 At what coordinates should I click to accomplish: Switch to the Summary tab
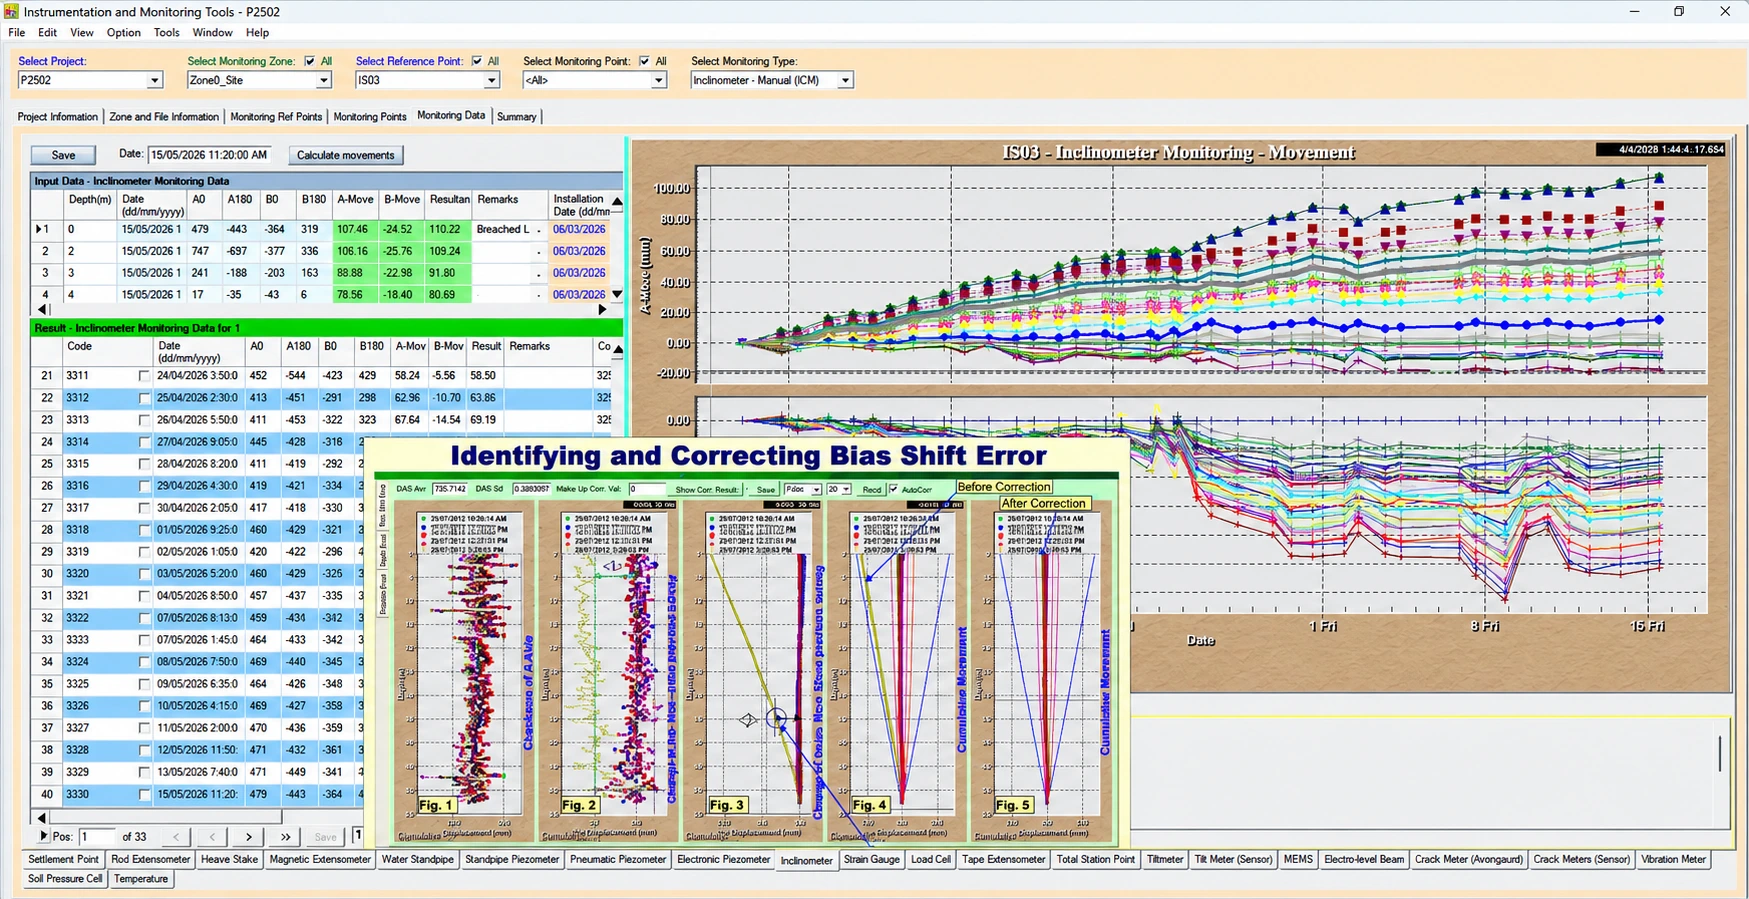point(516,117)
